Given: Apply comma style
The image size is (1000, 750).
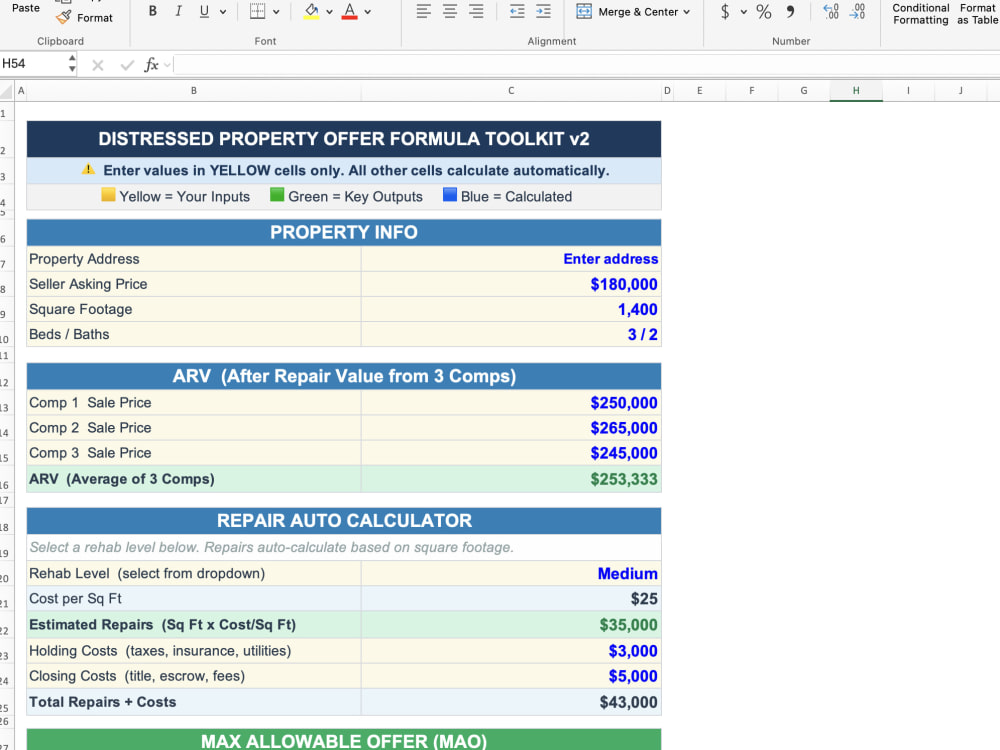Looking at the screenshot, I should click(x=791, y=11).
